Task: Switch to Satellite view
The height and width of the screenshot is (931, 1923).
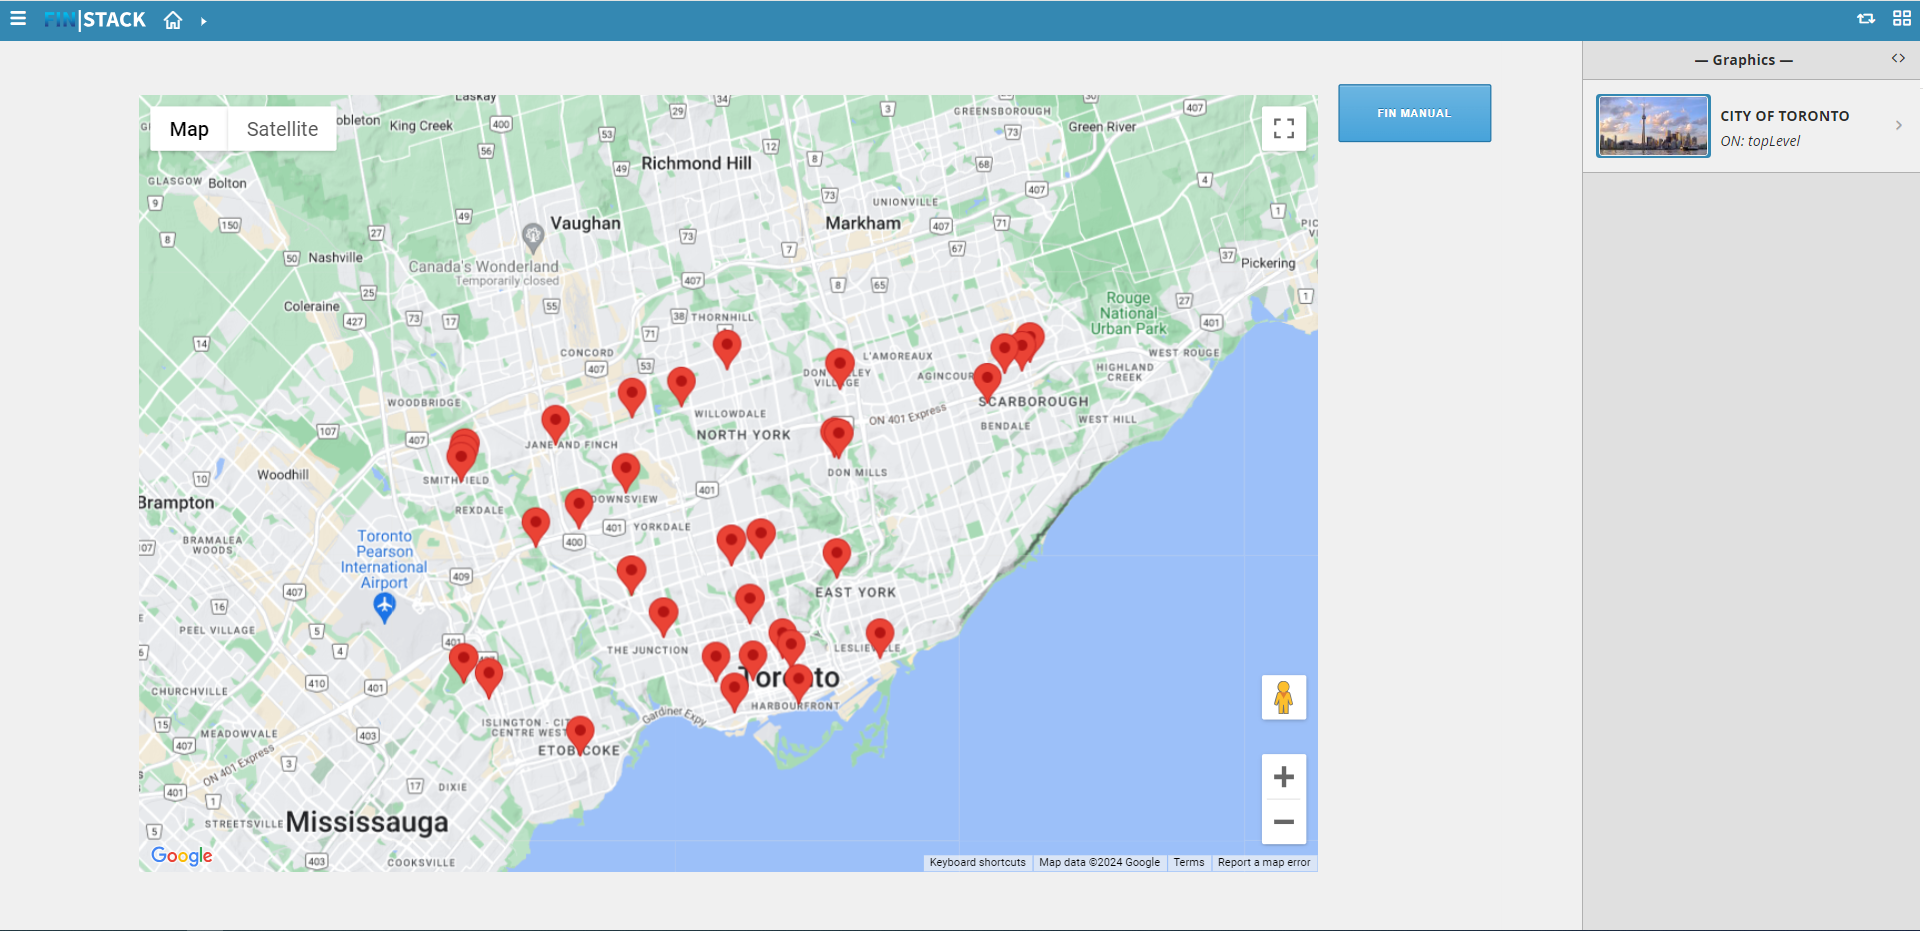Action: [282, 129]
